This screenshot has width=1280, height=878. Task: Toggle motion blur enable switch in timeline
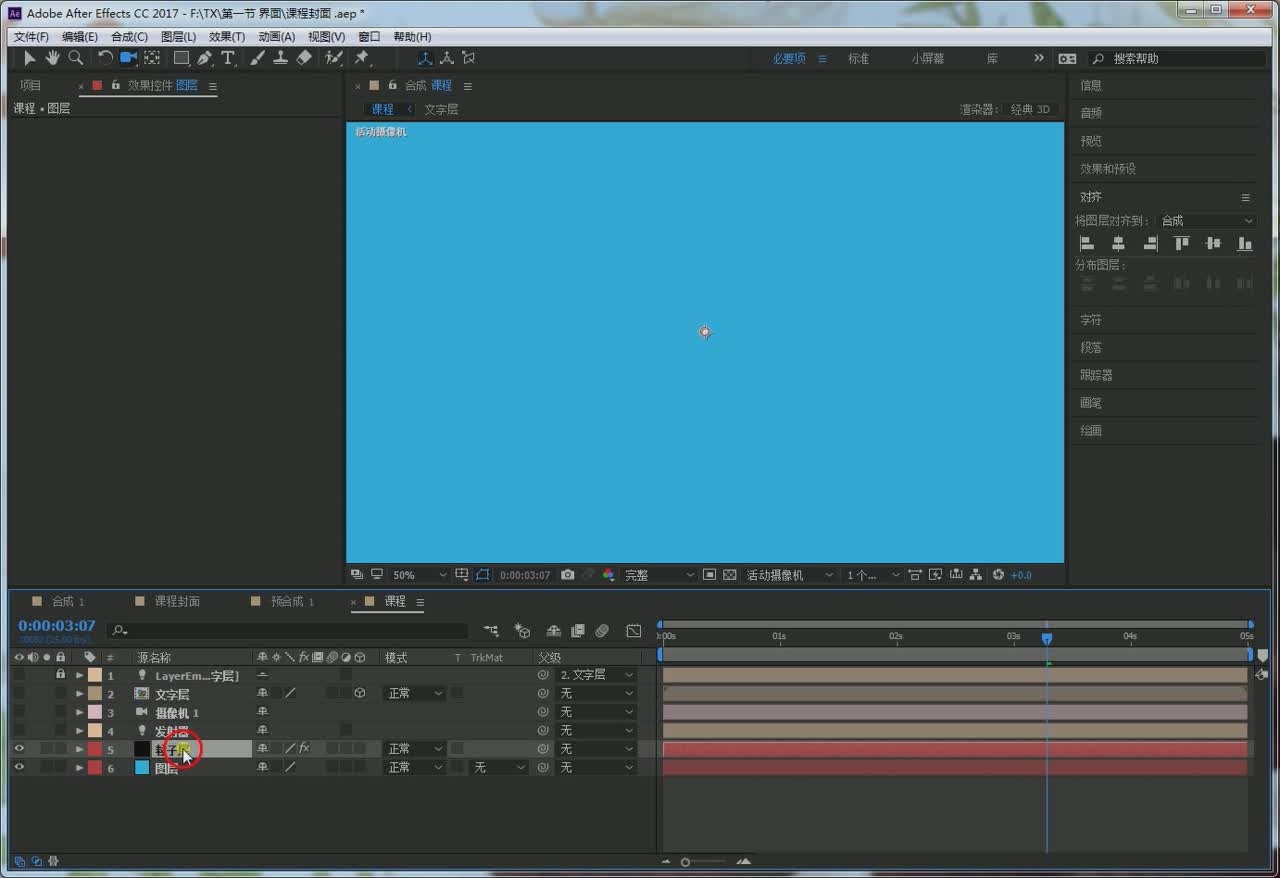pos(602,631)
